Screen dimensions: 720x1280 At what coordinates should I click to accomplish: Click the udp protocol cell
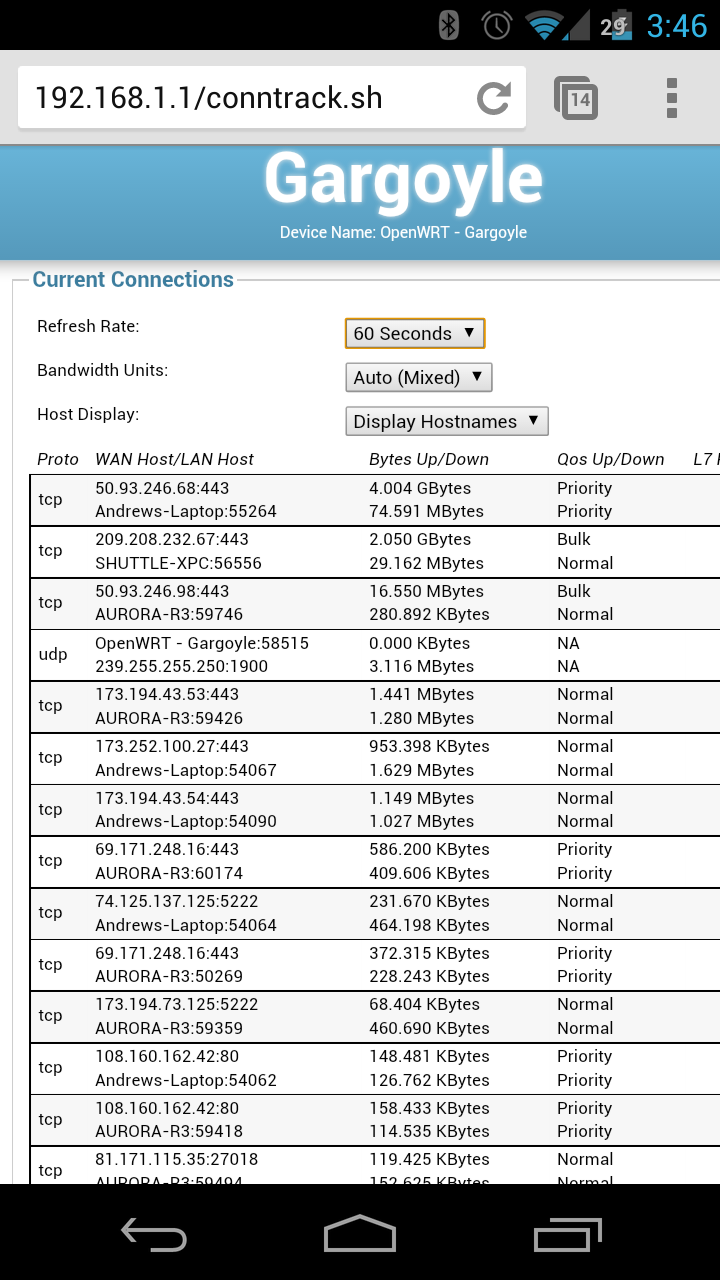pos(53,654)
